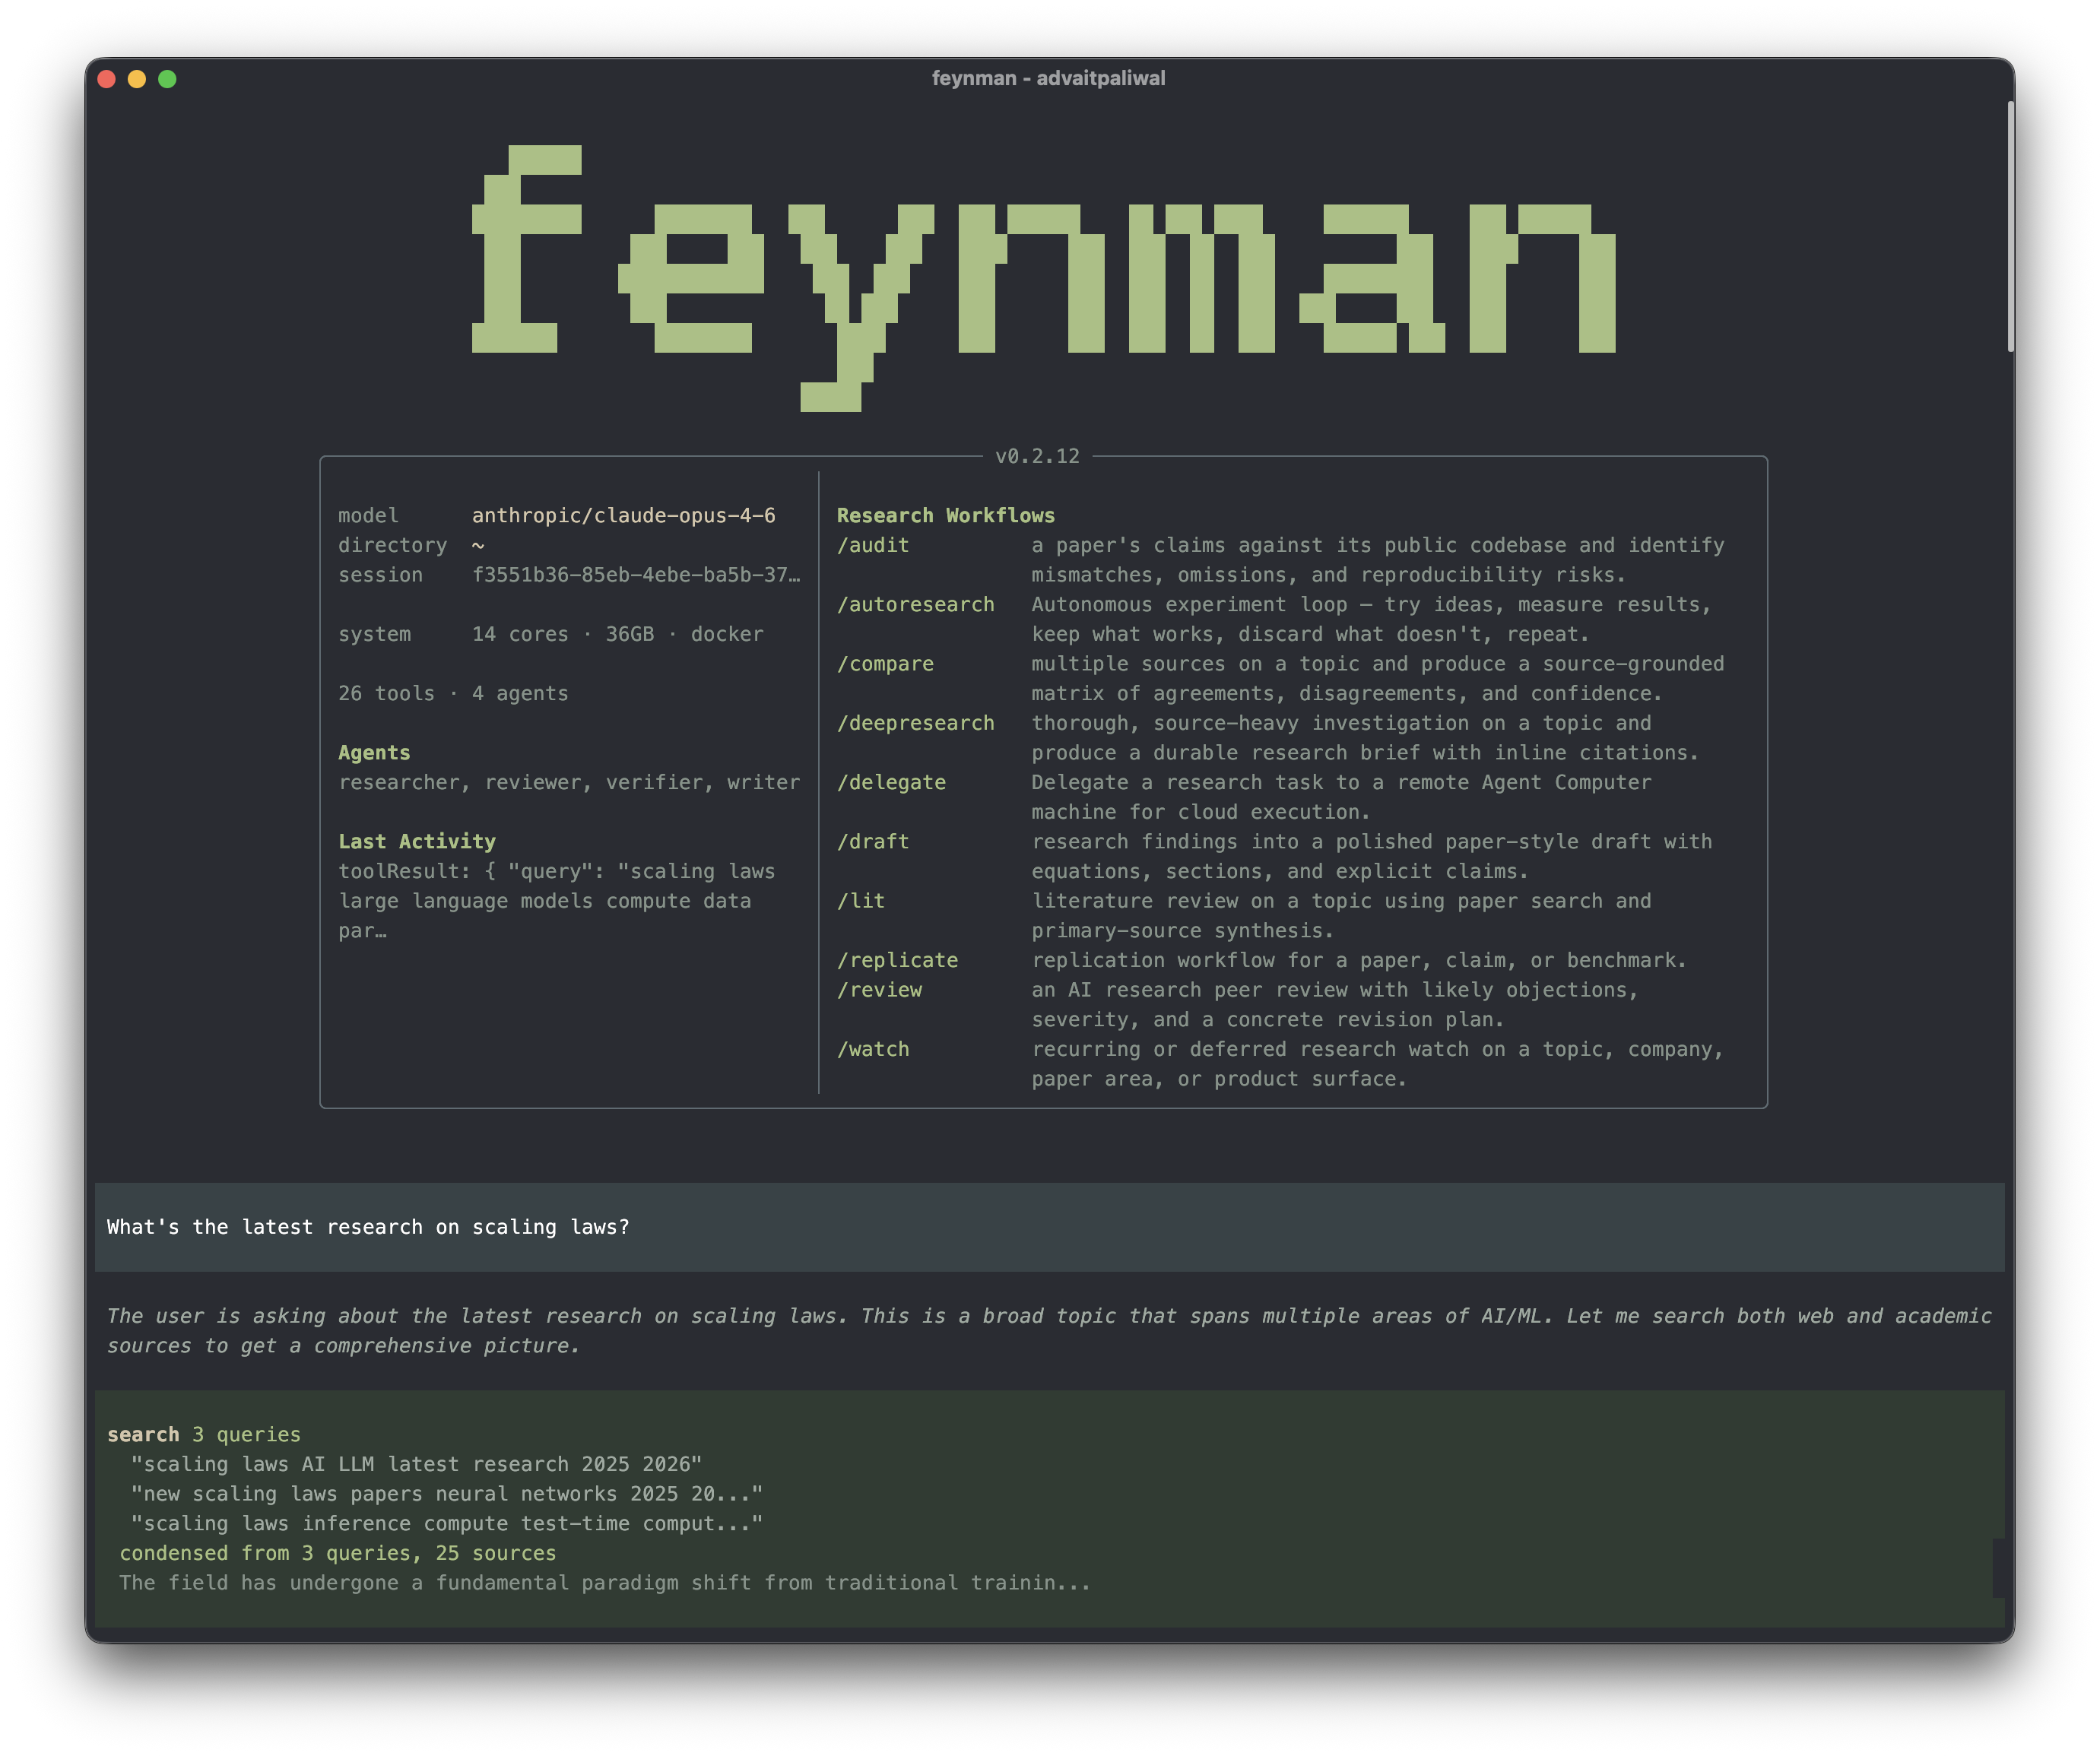Start a /deepresearch investigation
Viewport: 2100px width, 1756px height.
[915, 722]
